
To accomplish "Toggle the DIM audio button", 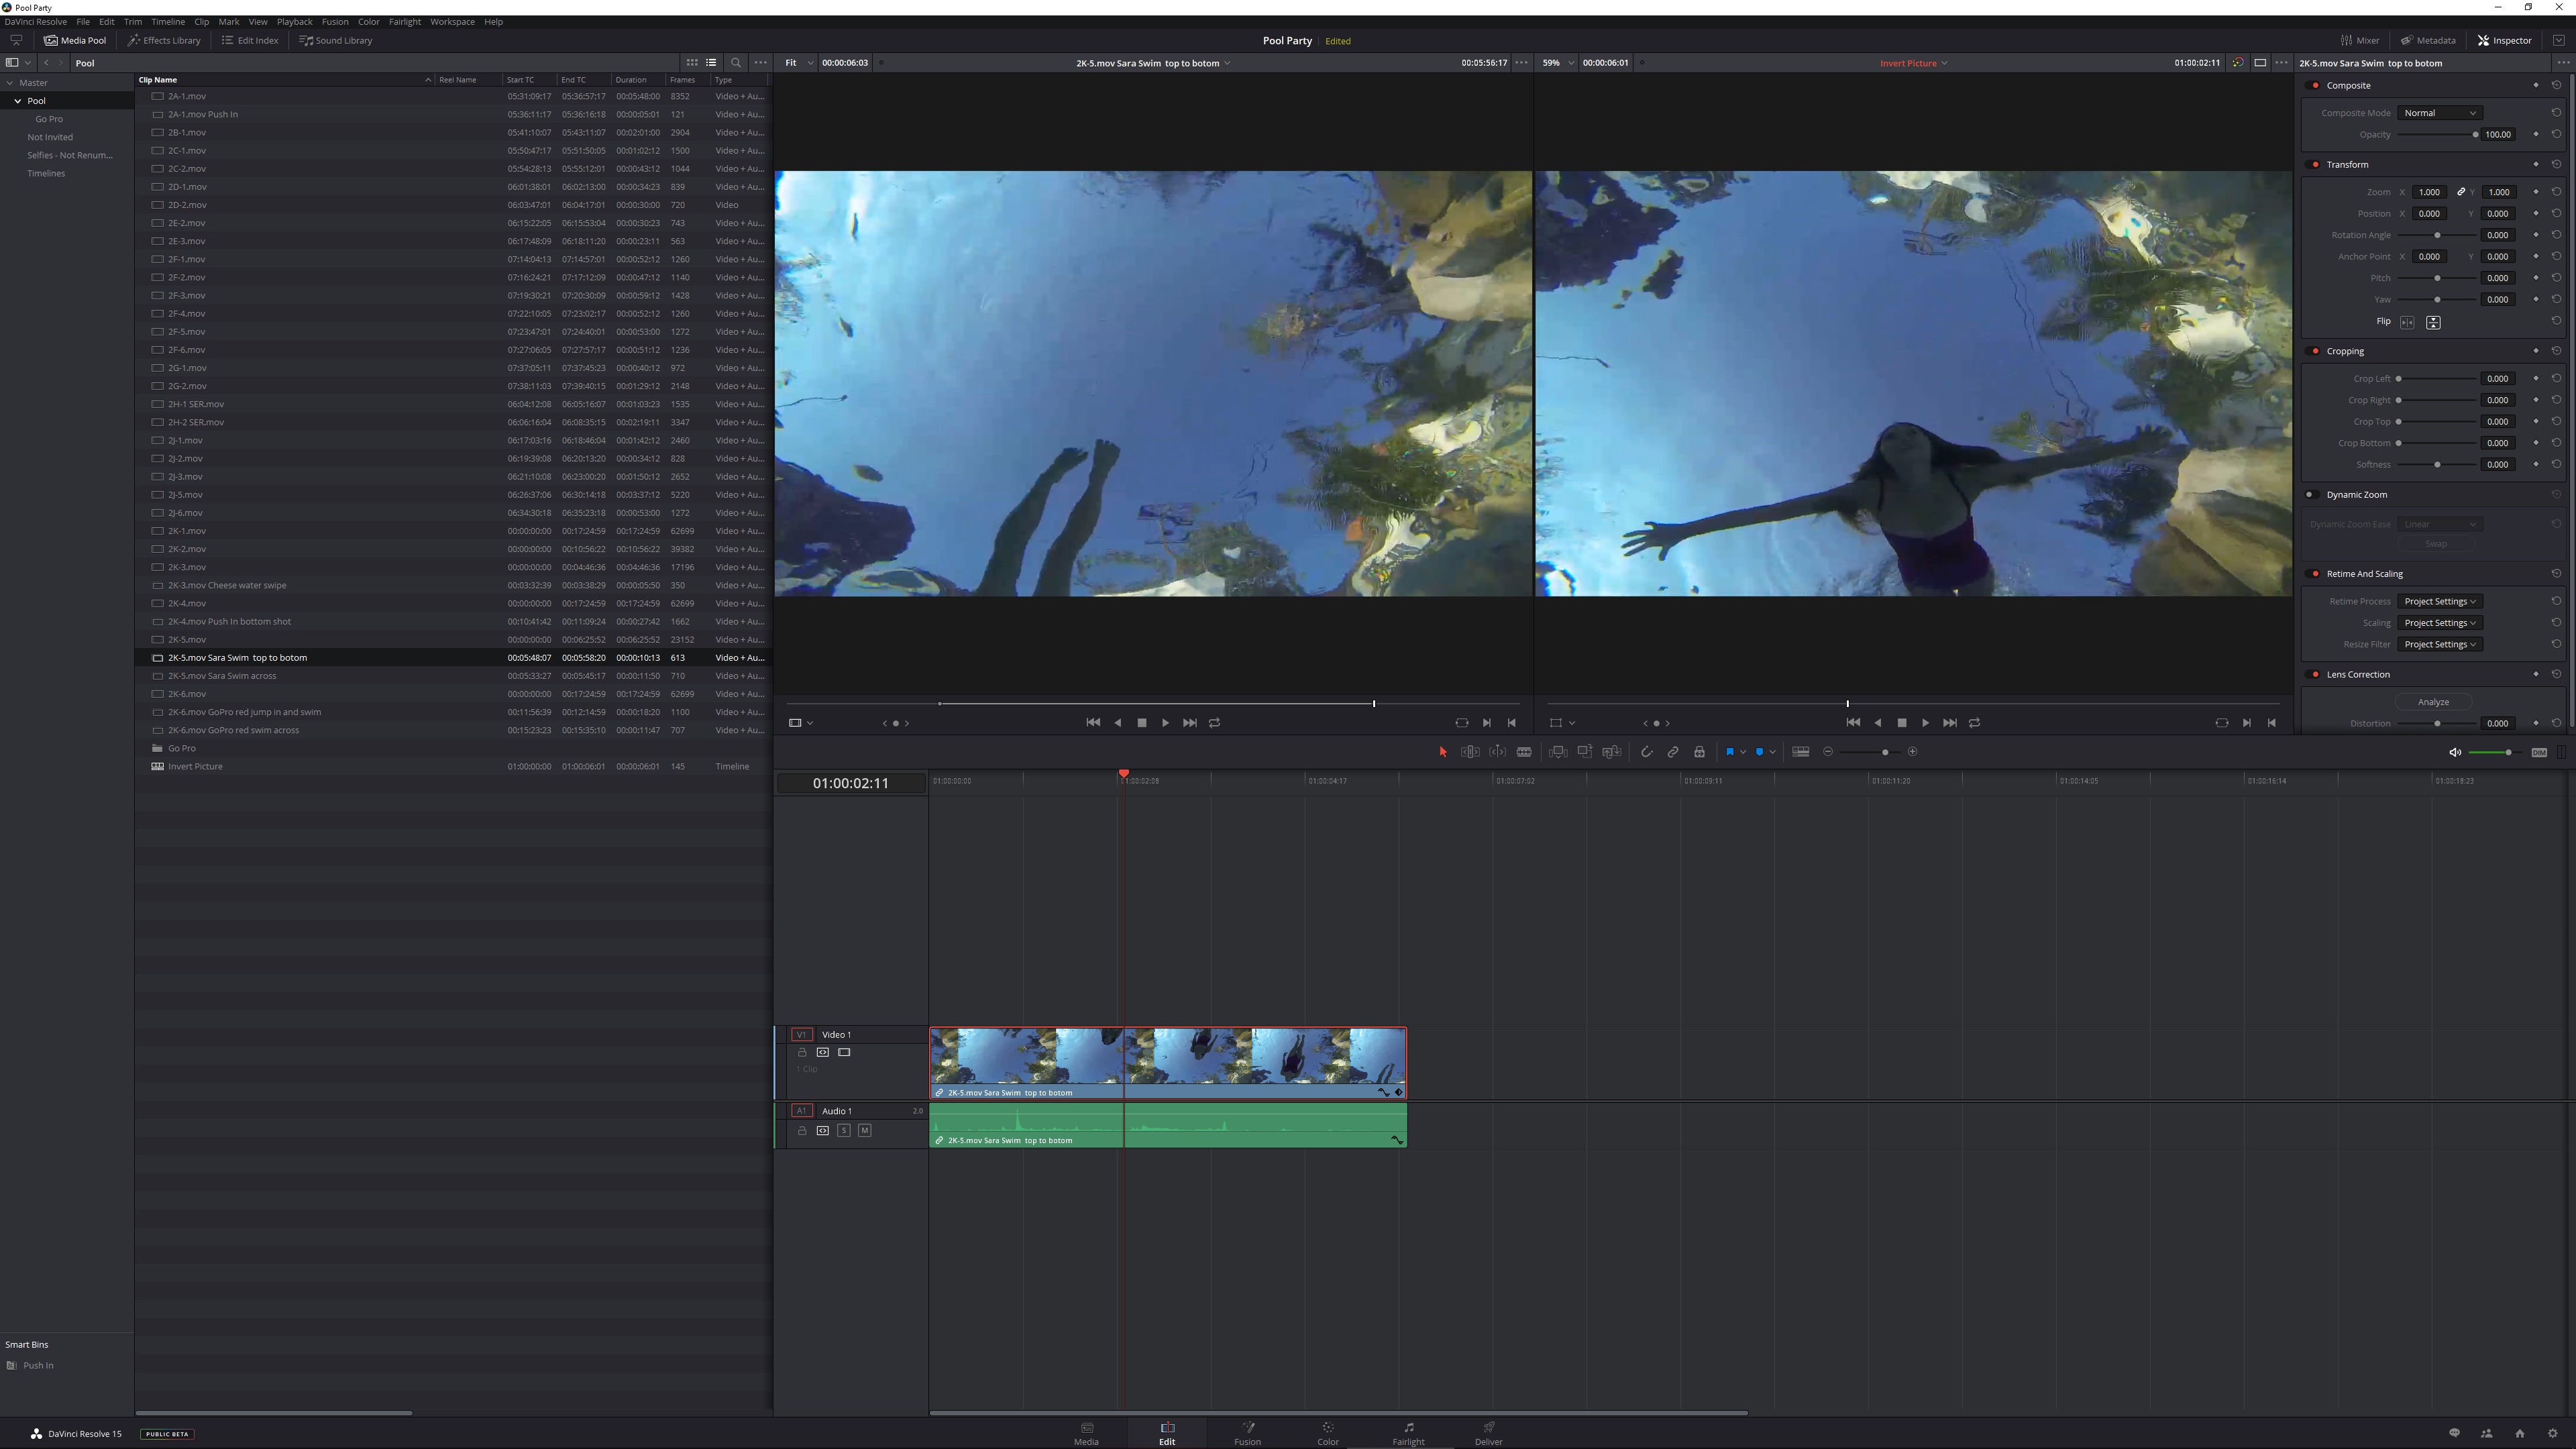I will point(2539,753).
